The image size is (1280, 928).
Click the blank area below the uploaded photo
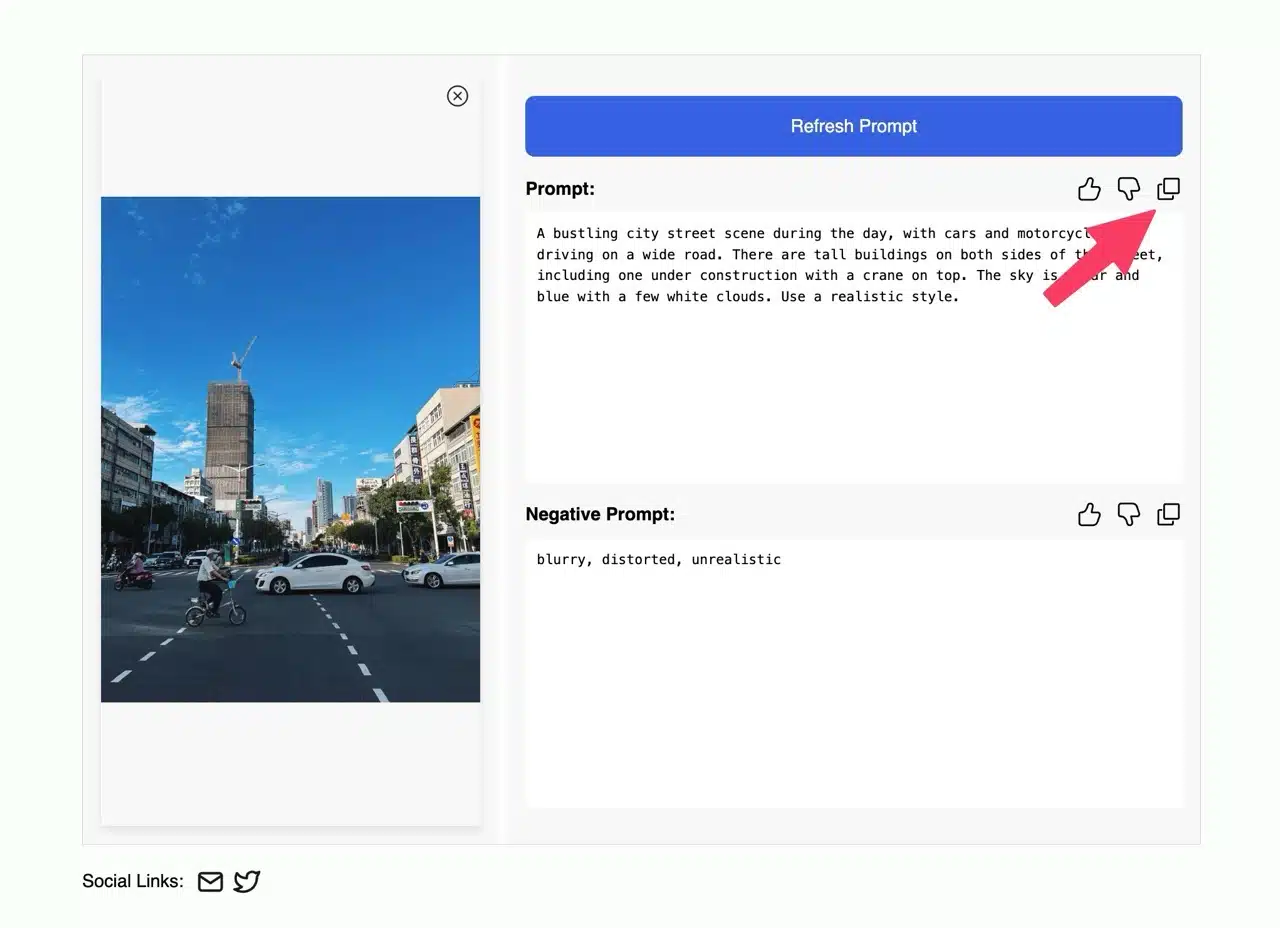point(290,763)
